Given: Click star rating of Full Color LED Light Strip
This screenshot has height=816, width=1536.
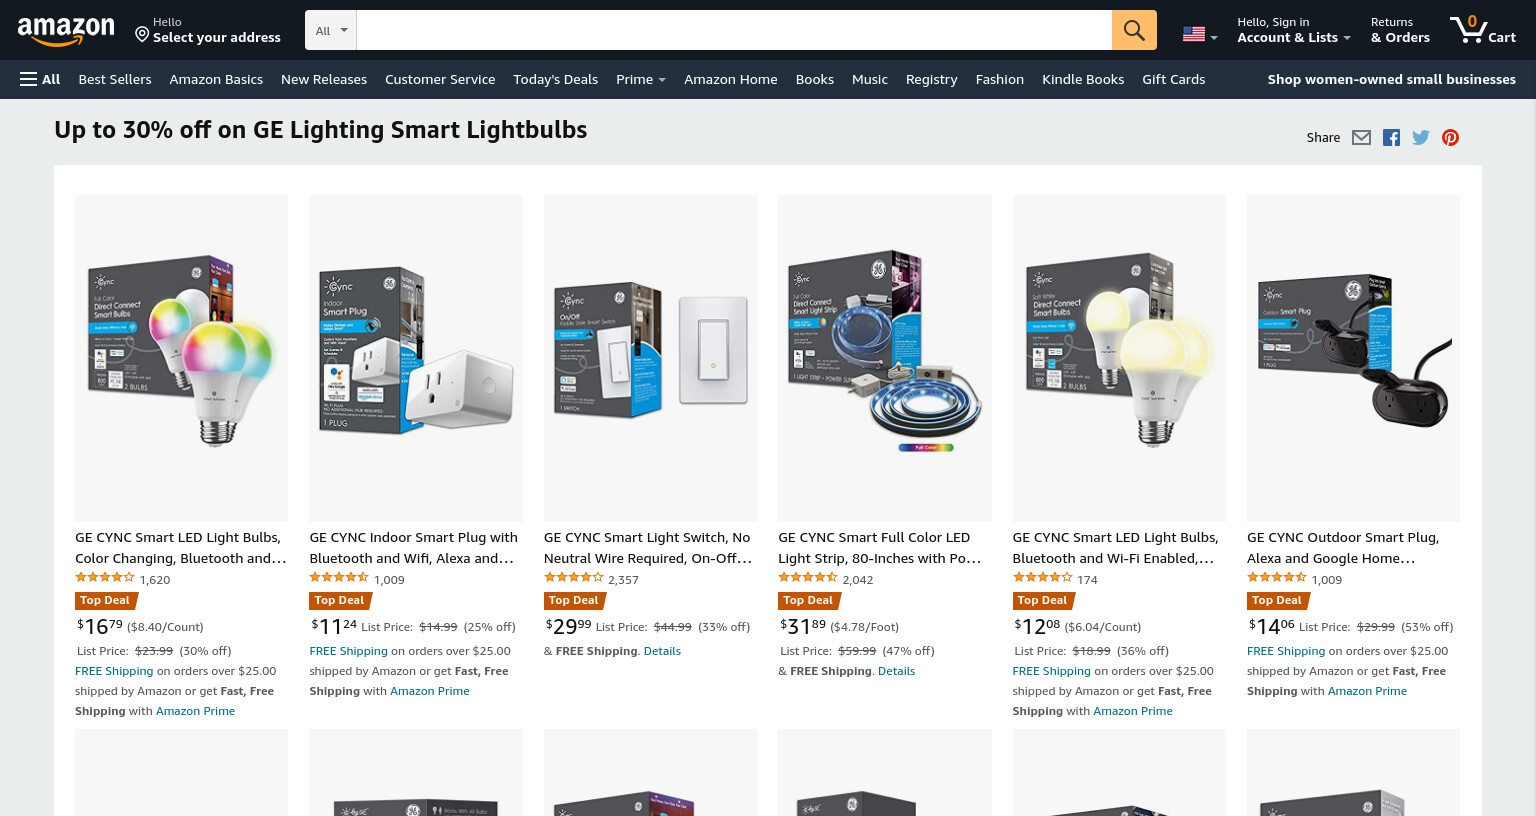Looking at the screenshot, I should pos(808,578).
